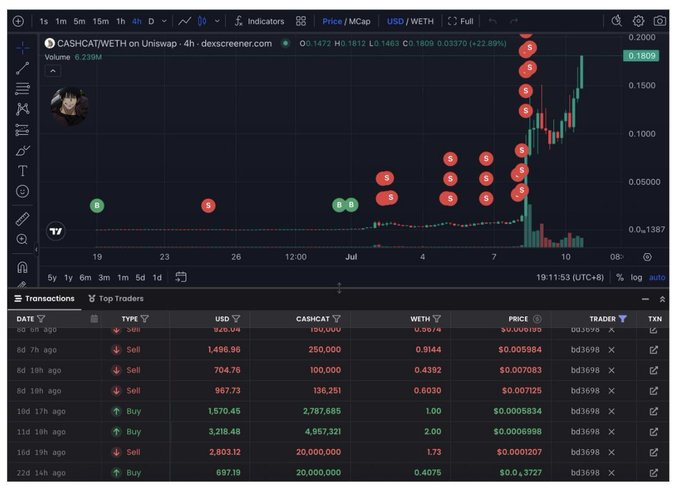Set interval to 1h
Screen dimensions: 680x490
[x=121, y=21]
